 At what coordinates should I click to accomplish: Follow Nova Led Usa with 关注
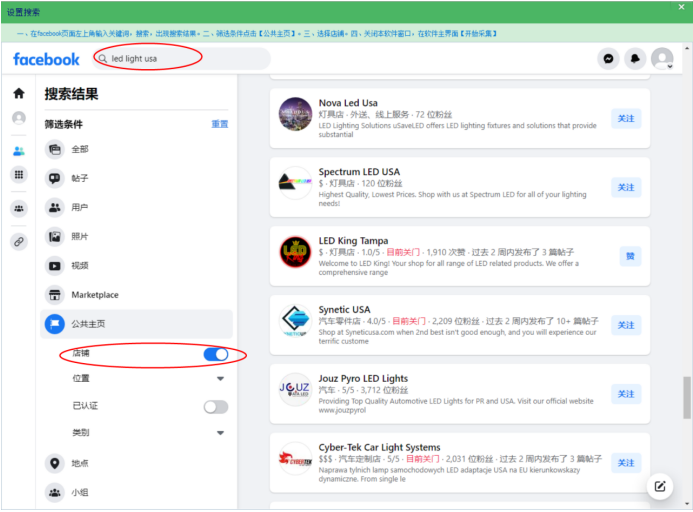coord(626,118)
